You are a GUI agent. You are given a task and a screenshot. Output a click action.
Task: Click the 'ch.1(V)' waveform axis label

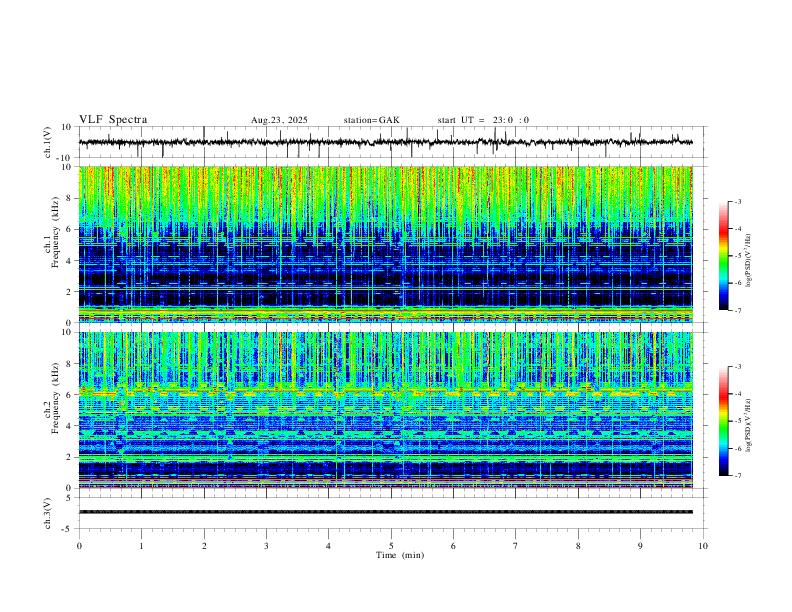pos(48,142)
